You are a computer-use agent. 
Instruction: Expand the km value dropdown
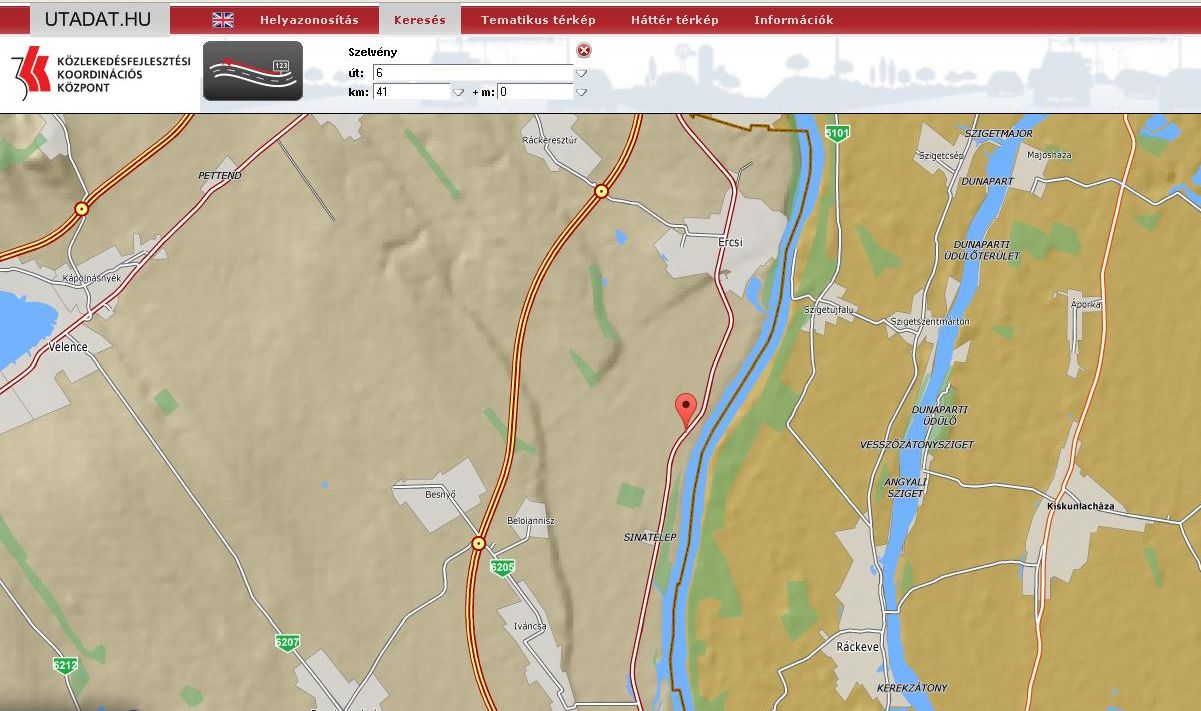point(458,92)
